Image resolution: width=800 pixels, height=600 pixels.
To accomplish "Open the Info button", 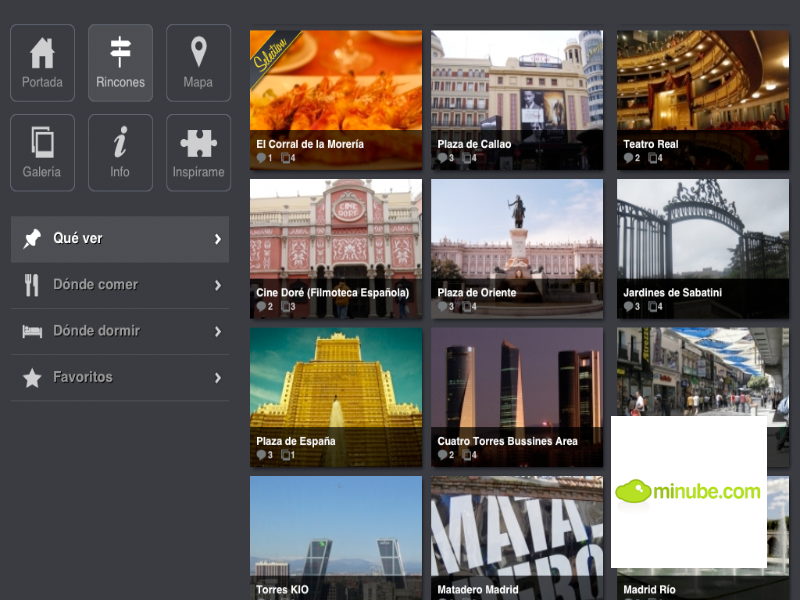I will 120,153.
